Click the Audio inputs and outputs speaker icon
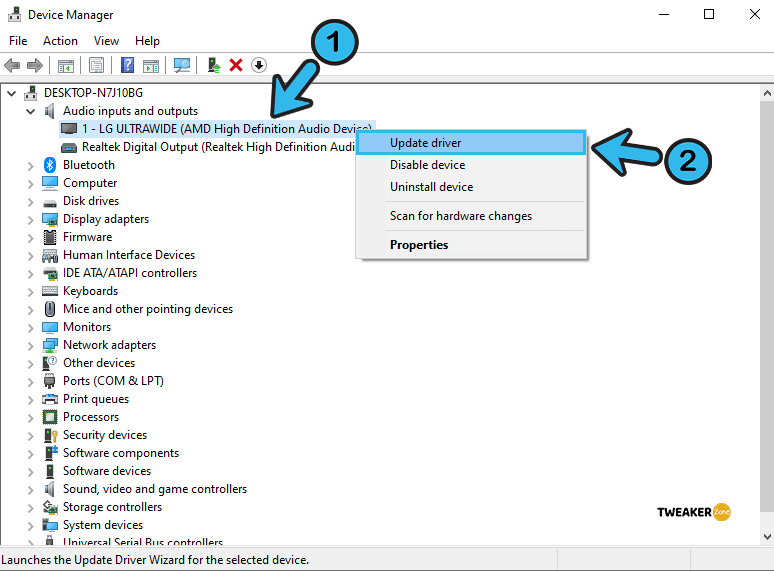This screenshot has height=571, width=774. 49,111
